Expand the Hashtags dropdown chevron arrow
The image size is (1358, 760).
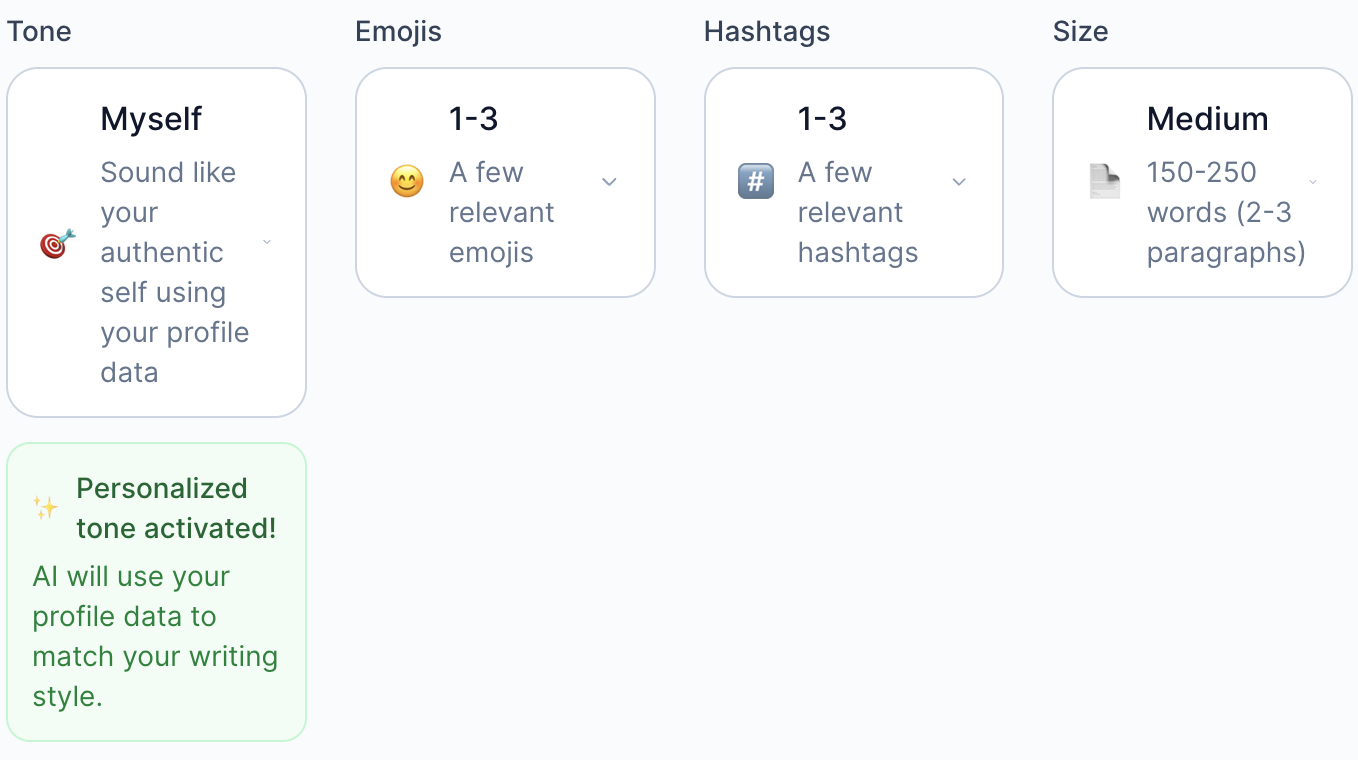coord(958,182)
